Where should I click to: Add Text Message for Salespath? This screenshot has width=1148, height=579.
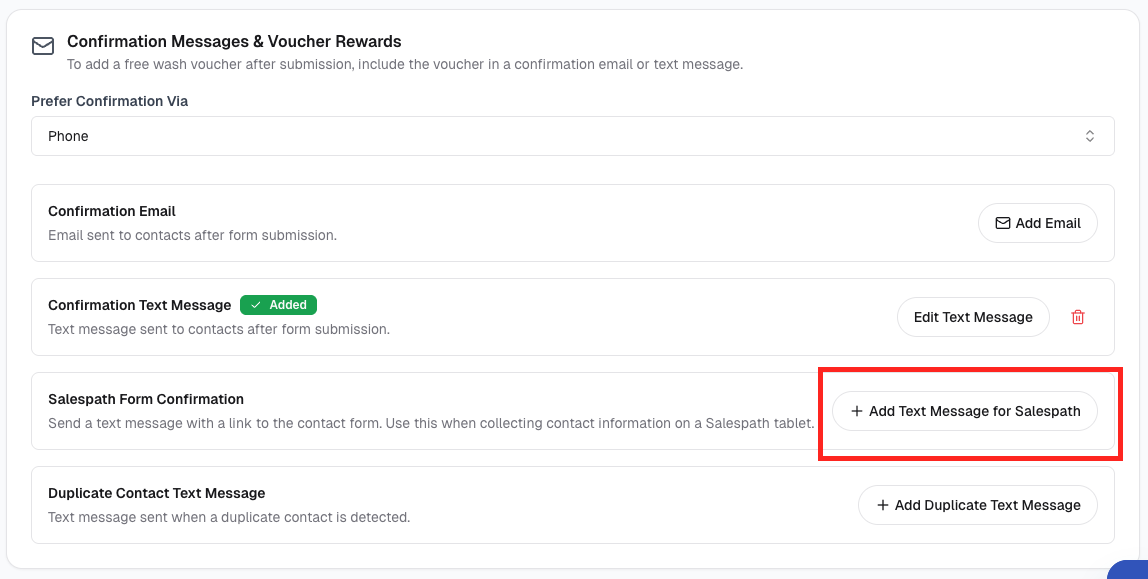click(964, 411)
